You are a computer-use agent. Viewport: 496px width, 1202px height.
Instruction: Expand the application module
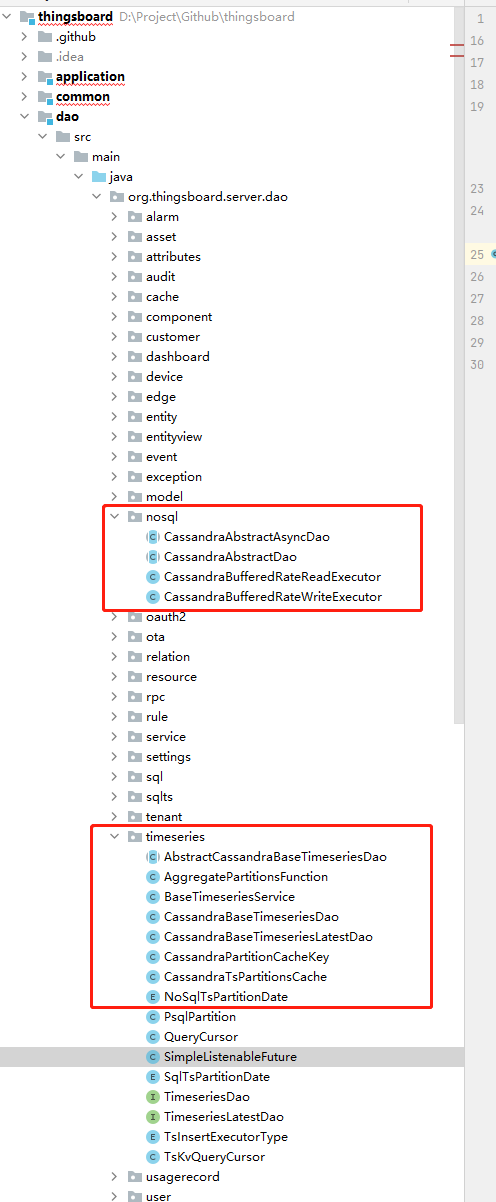coord(25,77)
